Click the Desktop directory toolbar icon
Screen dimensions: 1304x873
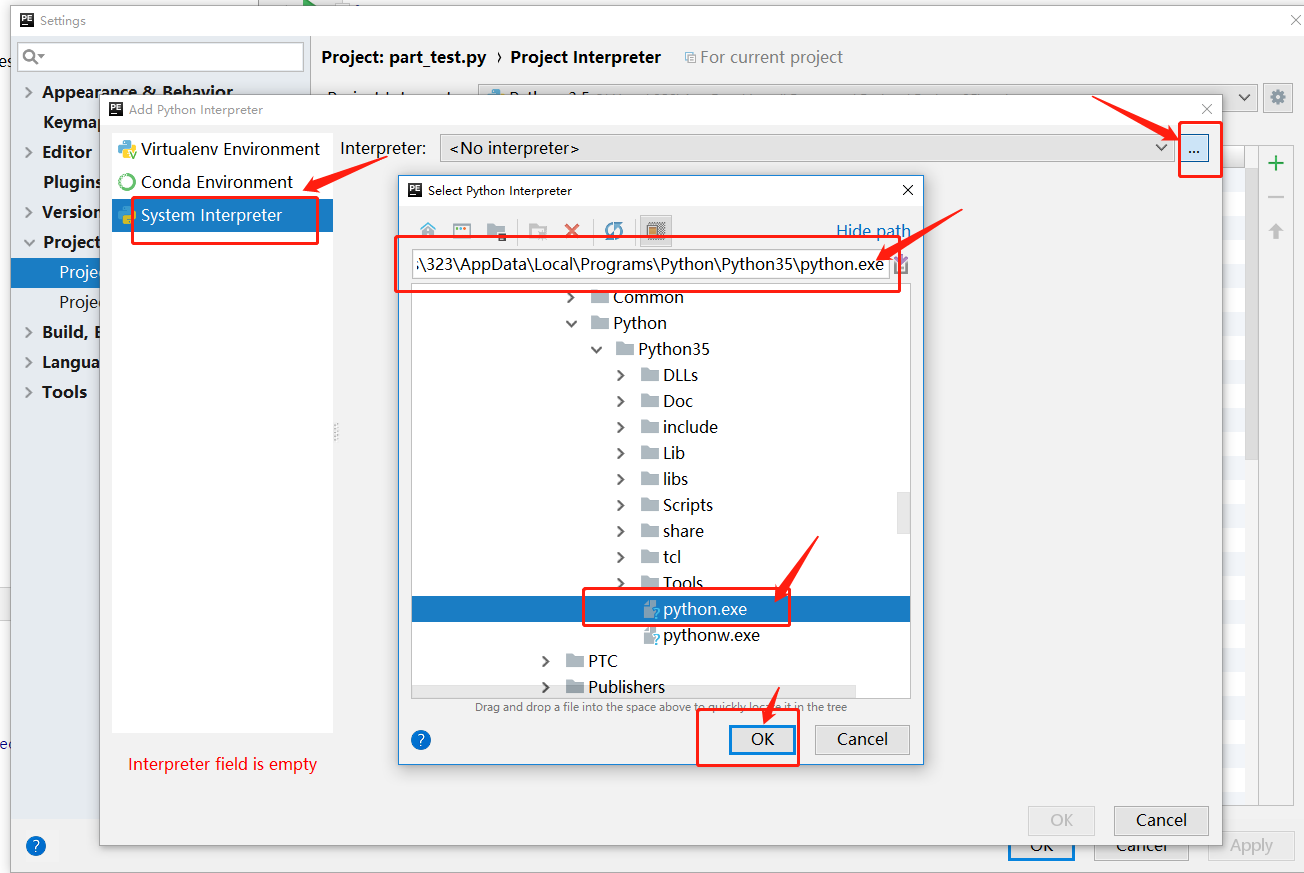point(462,231)
